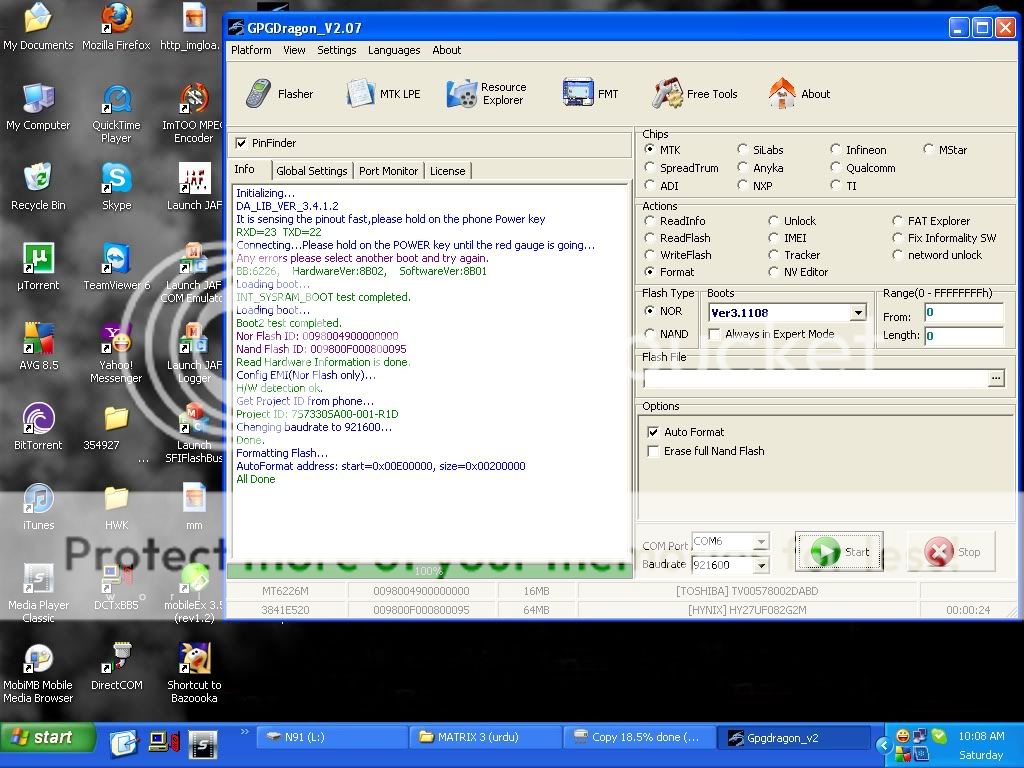Select the Skype desktop icon
Screen dimensions: 1024x768
[x=116, y=187]
